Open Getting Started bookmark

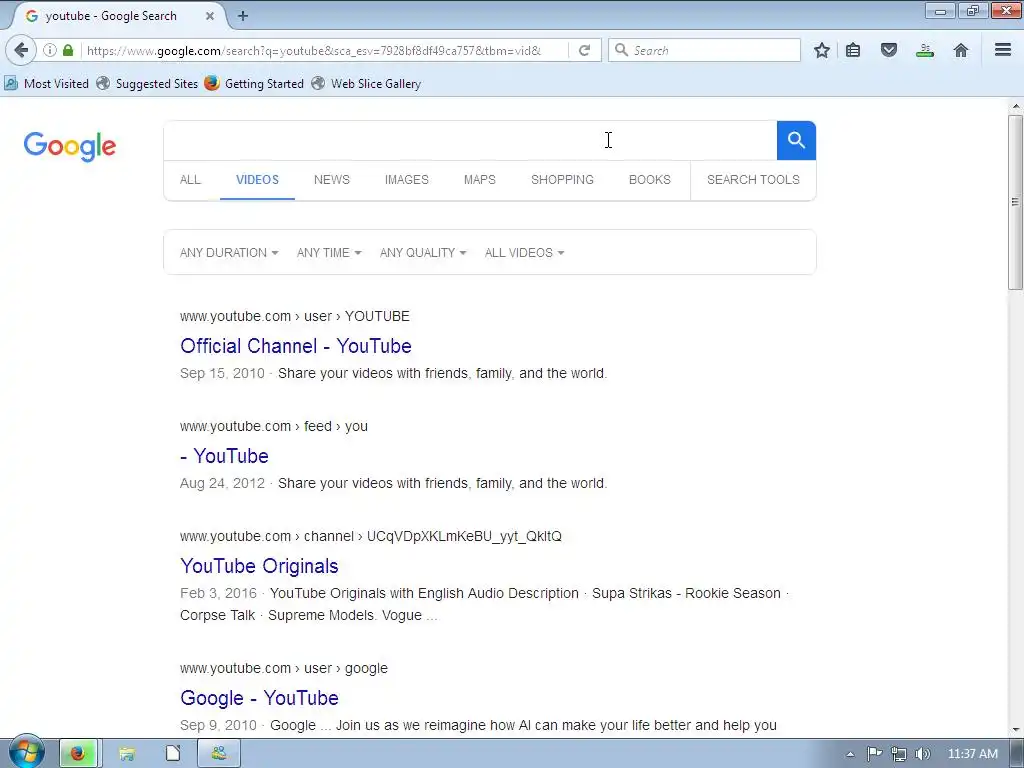click(254, 84)
